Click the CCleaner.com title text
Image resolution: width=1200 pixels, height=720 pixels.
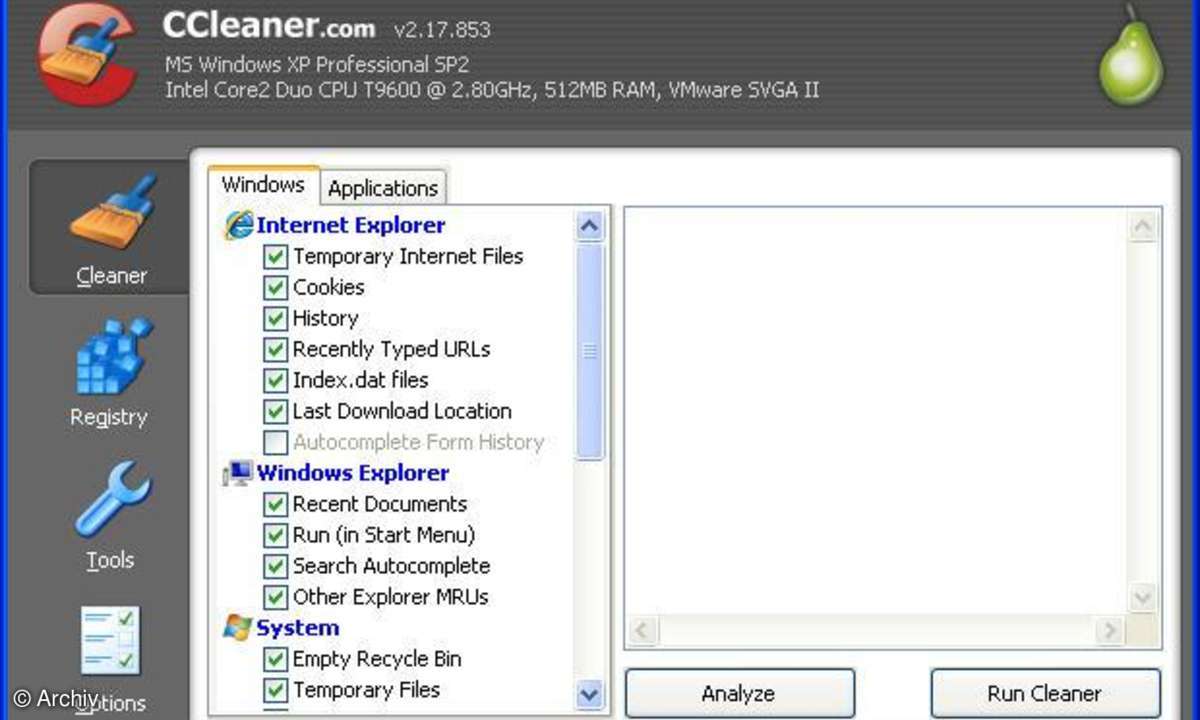tap(269, 26)
